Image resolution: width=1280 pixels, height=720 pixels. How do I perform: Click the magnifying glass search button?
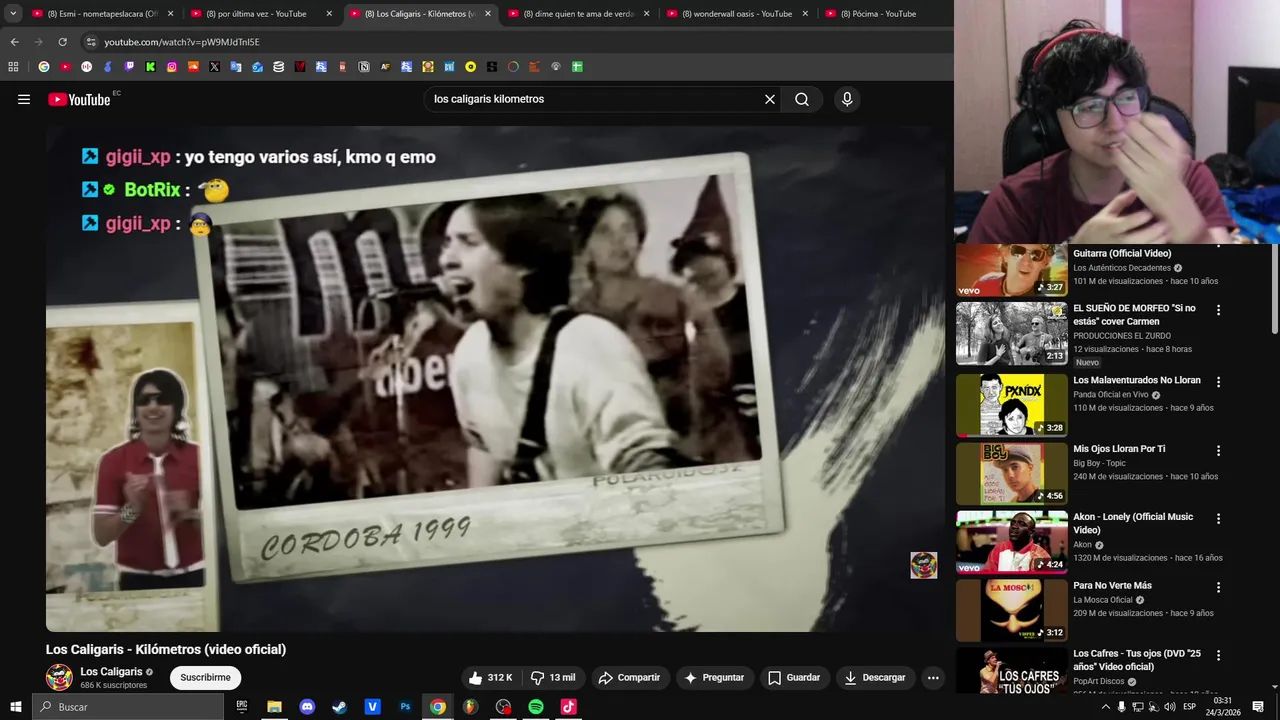tap(802, 99)
